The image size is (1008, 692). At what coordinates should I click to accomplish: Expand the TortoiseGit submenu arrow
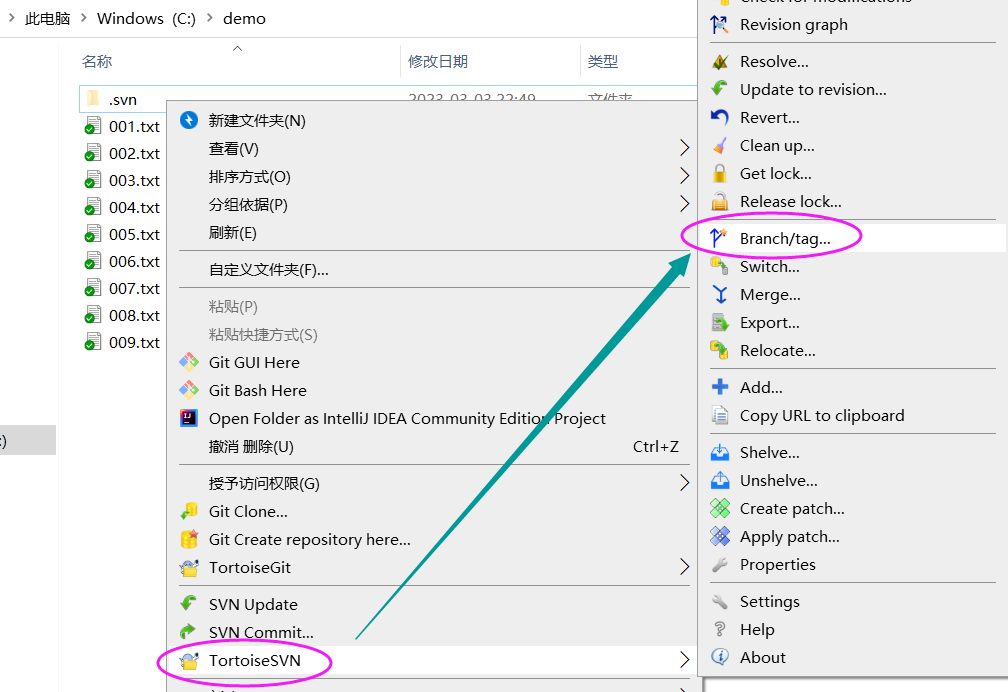point(685,567)
